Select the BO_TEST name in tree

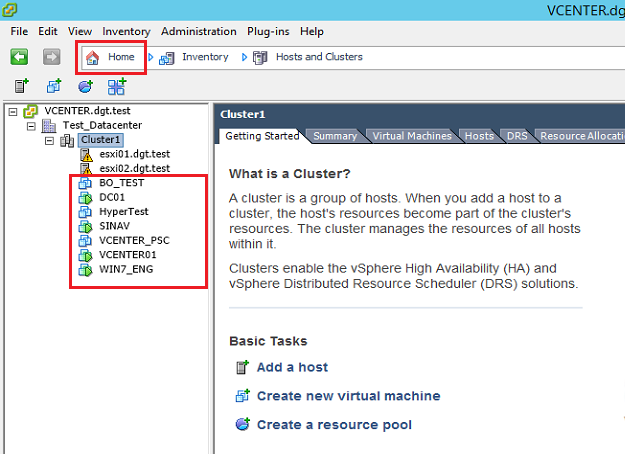click(122, 183)
